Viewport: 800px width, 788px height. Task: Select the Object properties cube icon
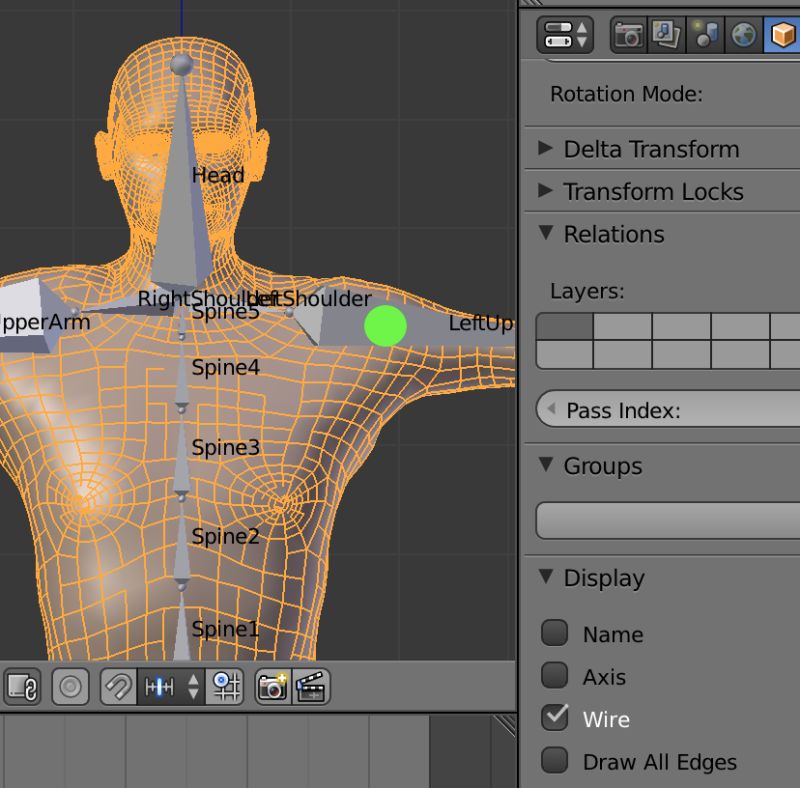click(783, 33)
